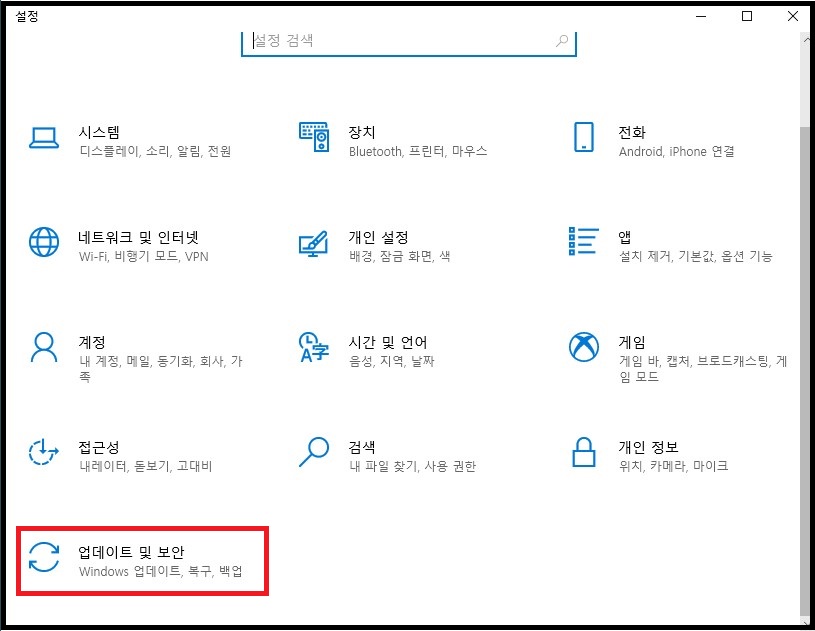815x631 pixels.
Task: Click the 시간 및 언어 title text
Action: coord(388,342)
